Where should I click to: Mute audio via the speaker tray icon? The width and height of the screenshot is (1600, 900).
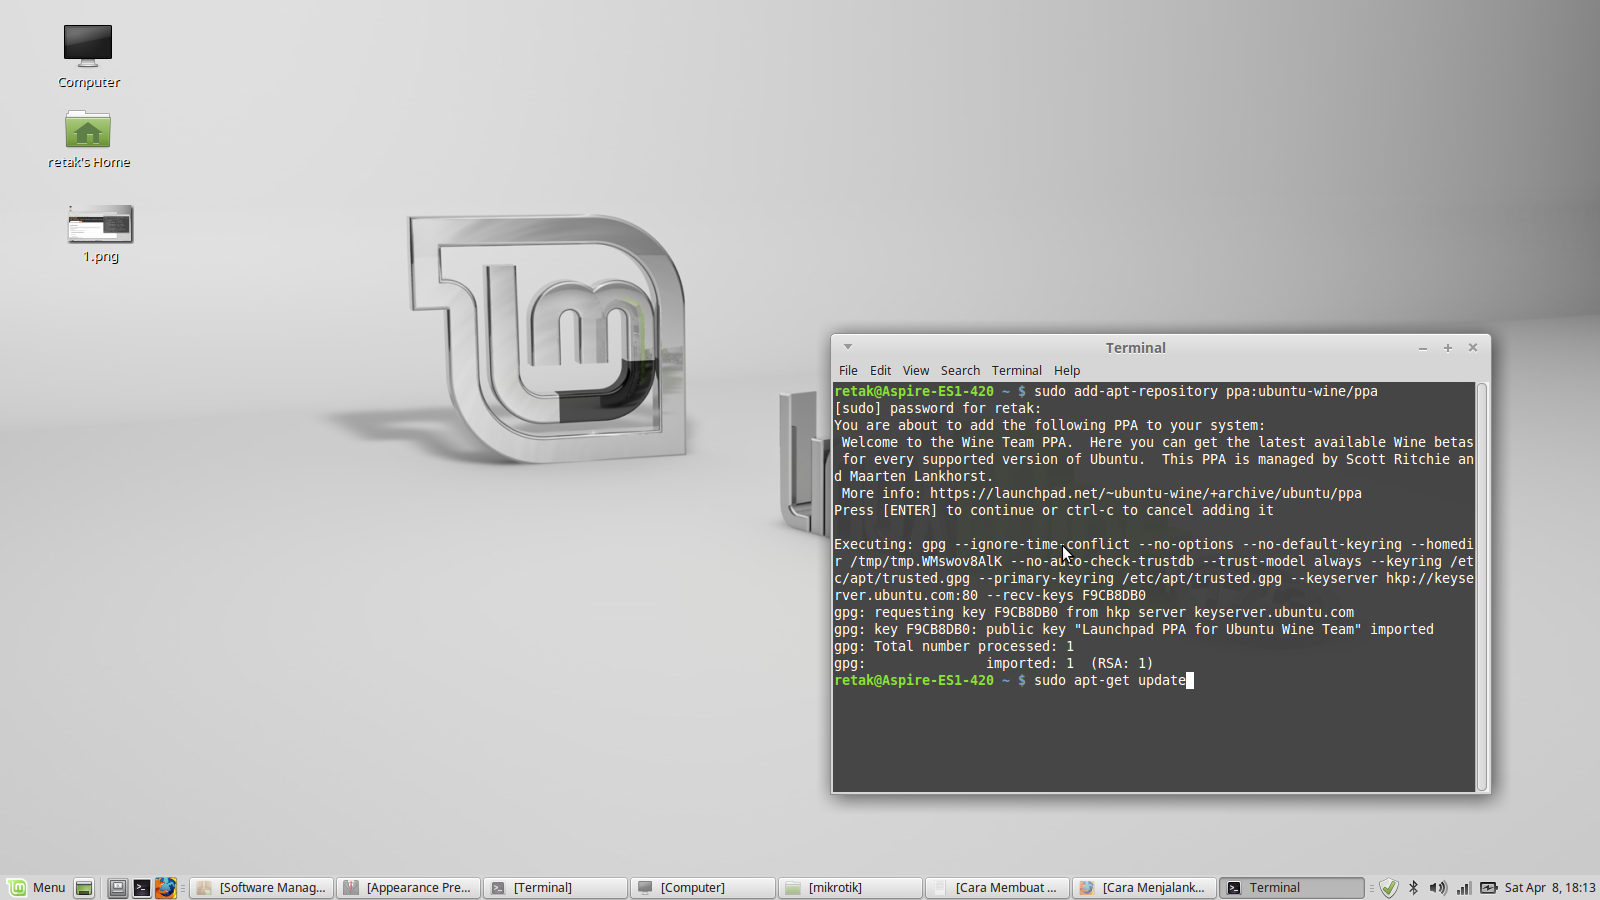[1438, 887]
